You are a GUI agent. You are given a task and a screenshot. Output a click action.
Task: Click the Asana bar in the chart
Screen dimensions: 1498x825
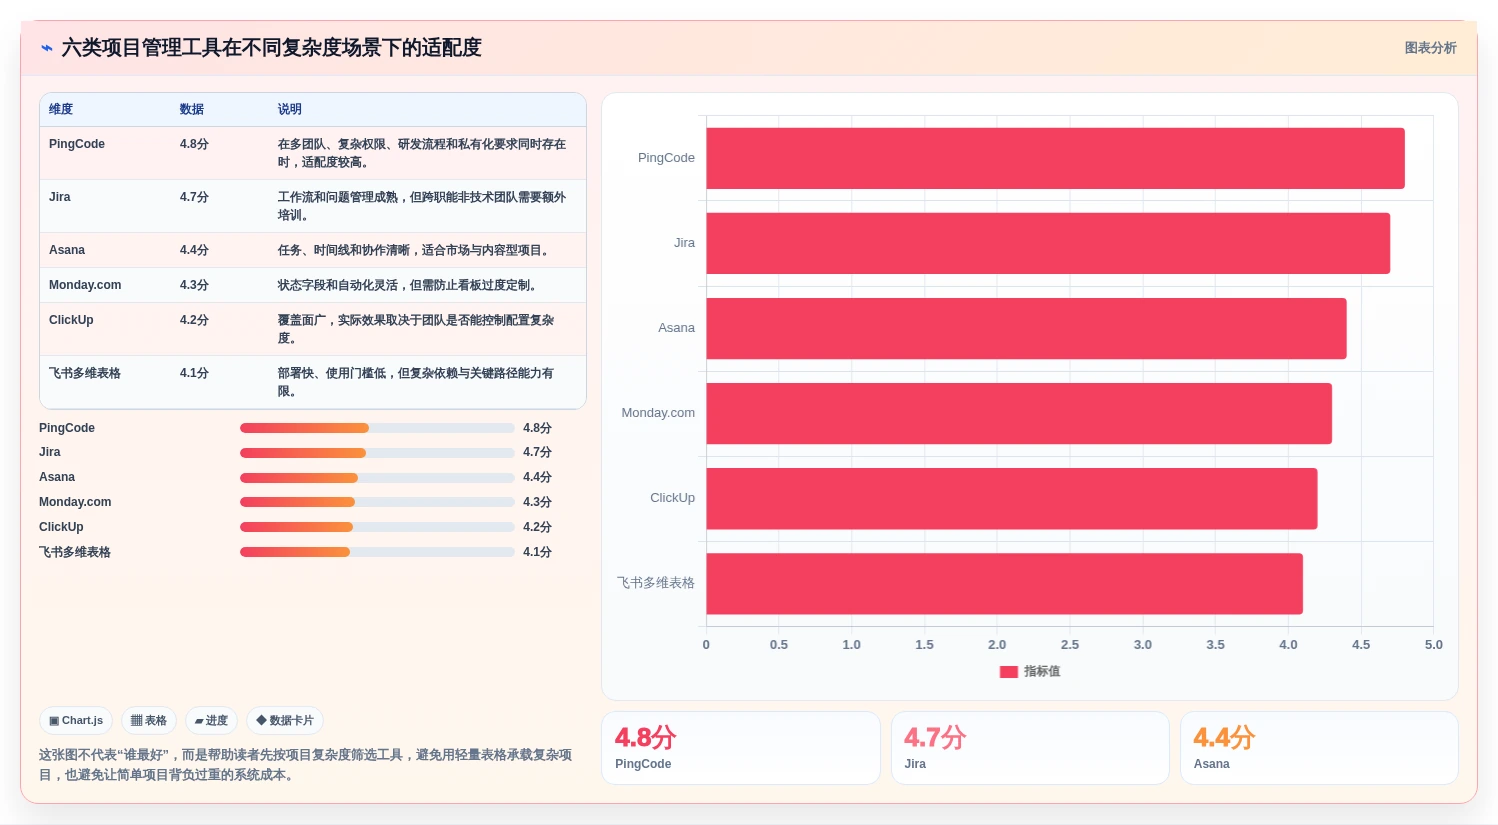point(1026,328)
